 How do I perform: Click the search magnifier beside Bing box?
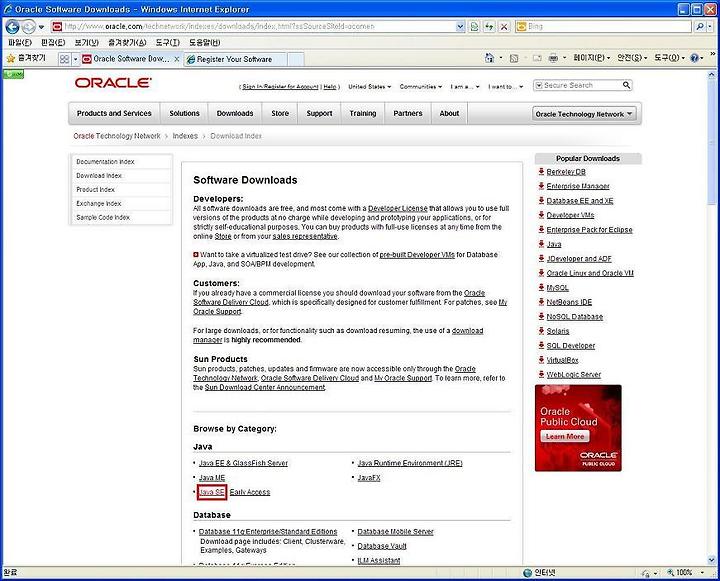click(x=699, y=27)
